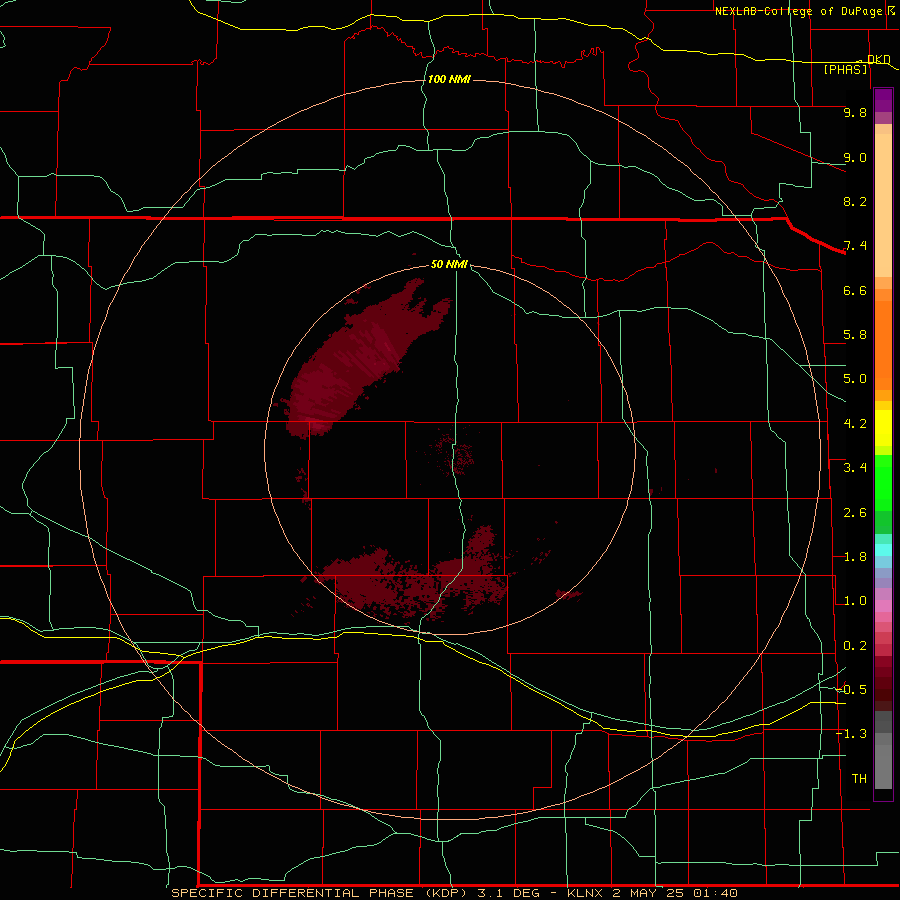Click the 2 MAY 25 01:40 timestamp
This screenshot has height=900, width=900.
675,893
